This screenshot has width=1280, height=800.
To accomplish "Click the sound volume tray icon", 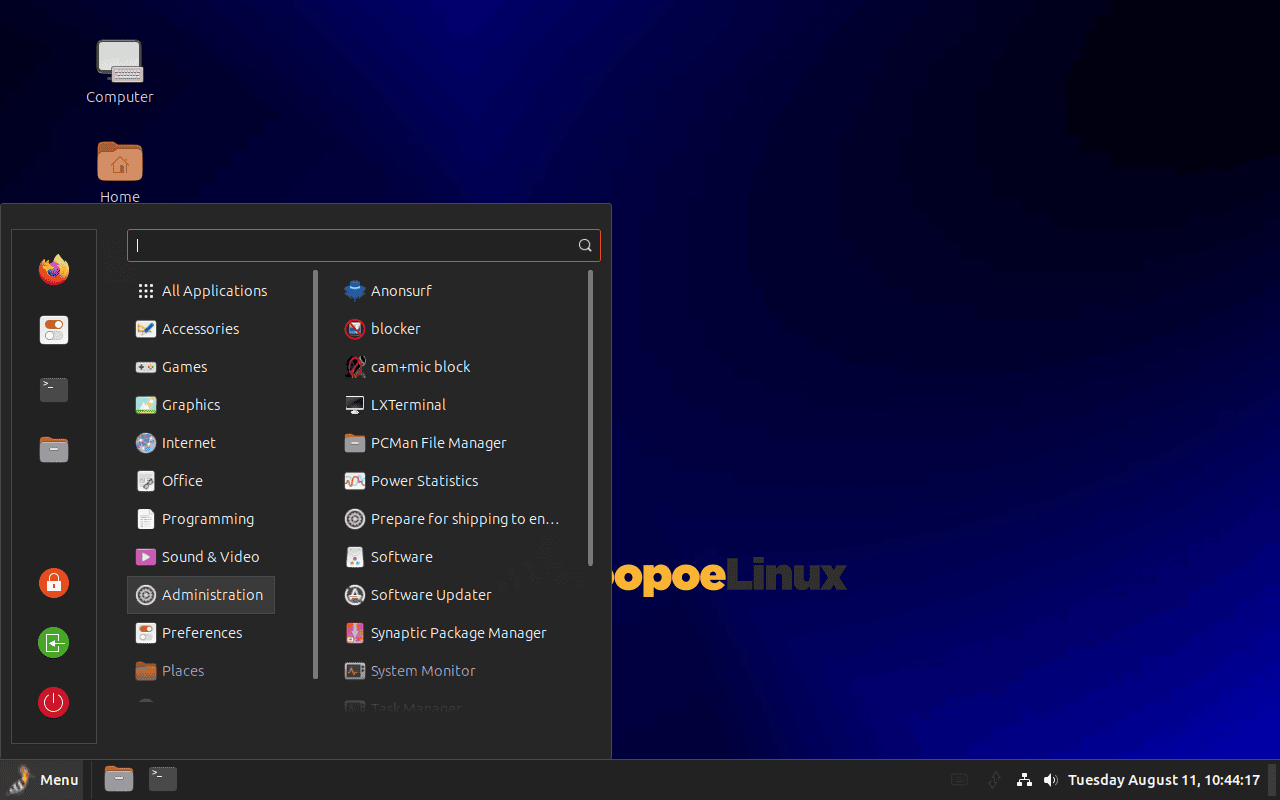I will [1050, 780].
